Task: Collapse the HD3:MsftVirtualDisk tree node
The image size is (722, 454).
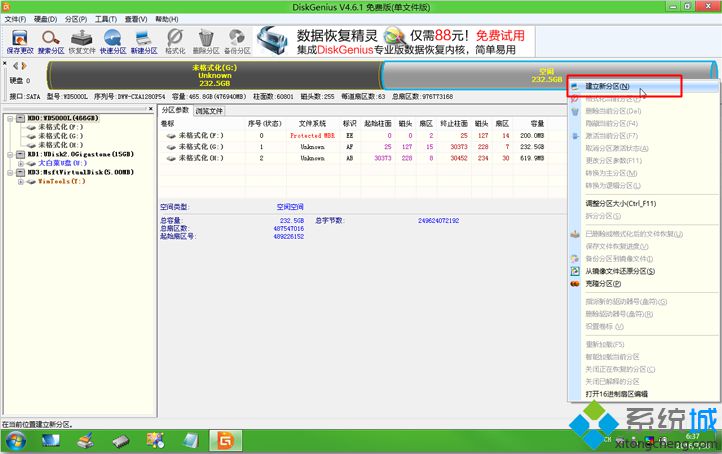Action: point(10,172)
